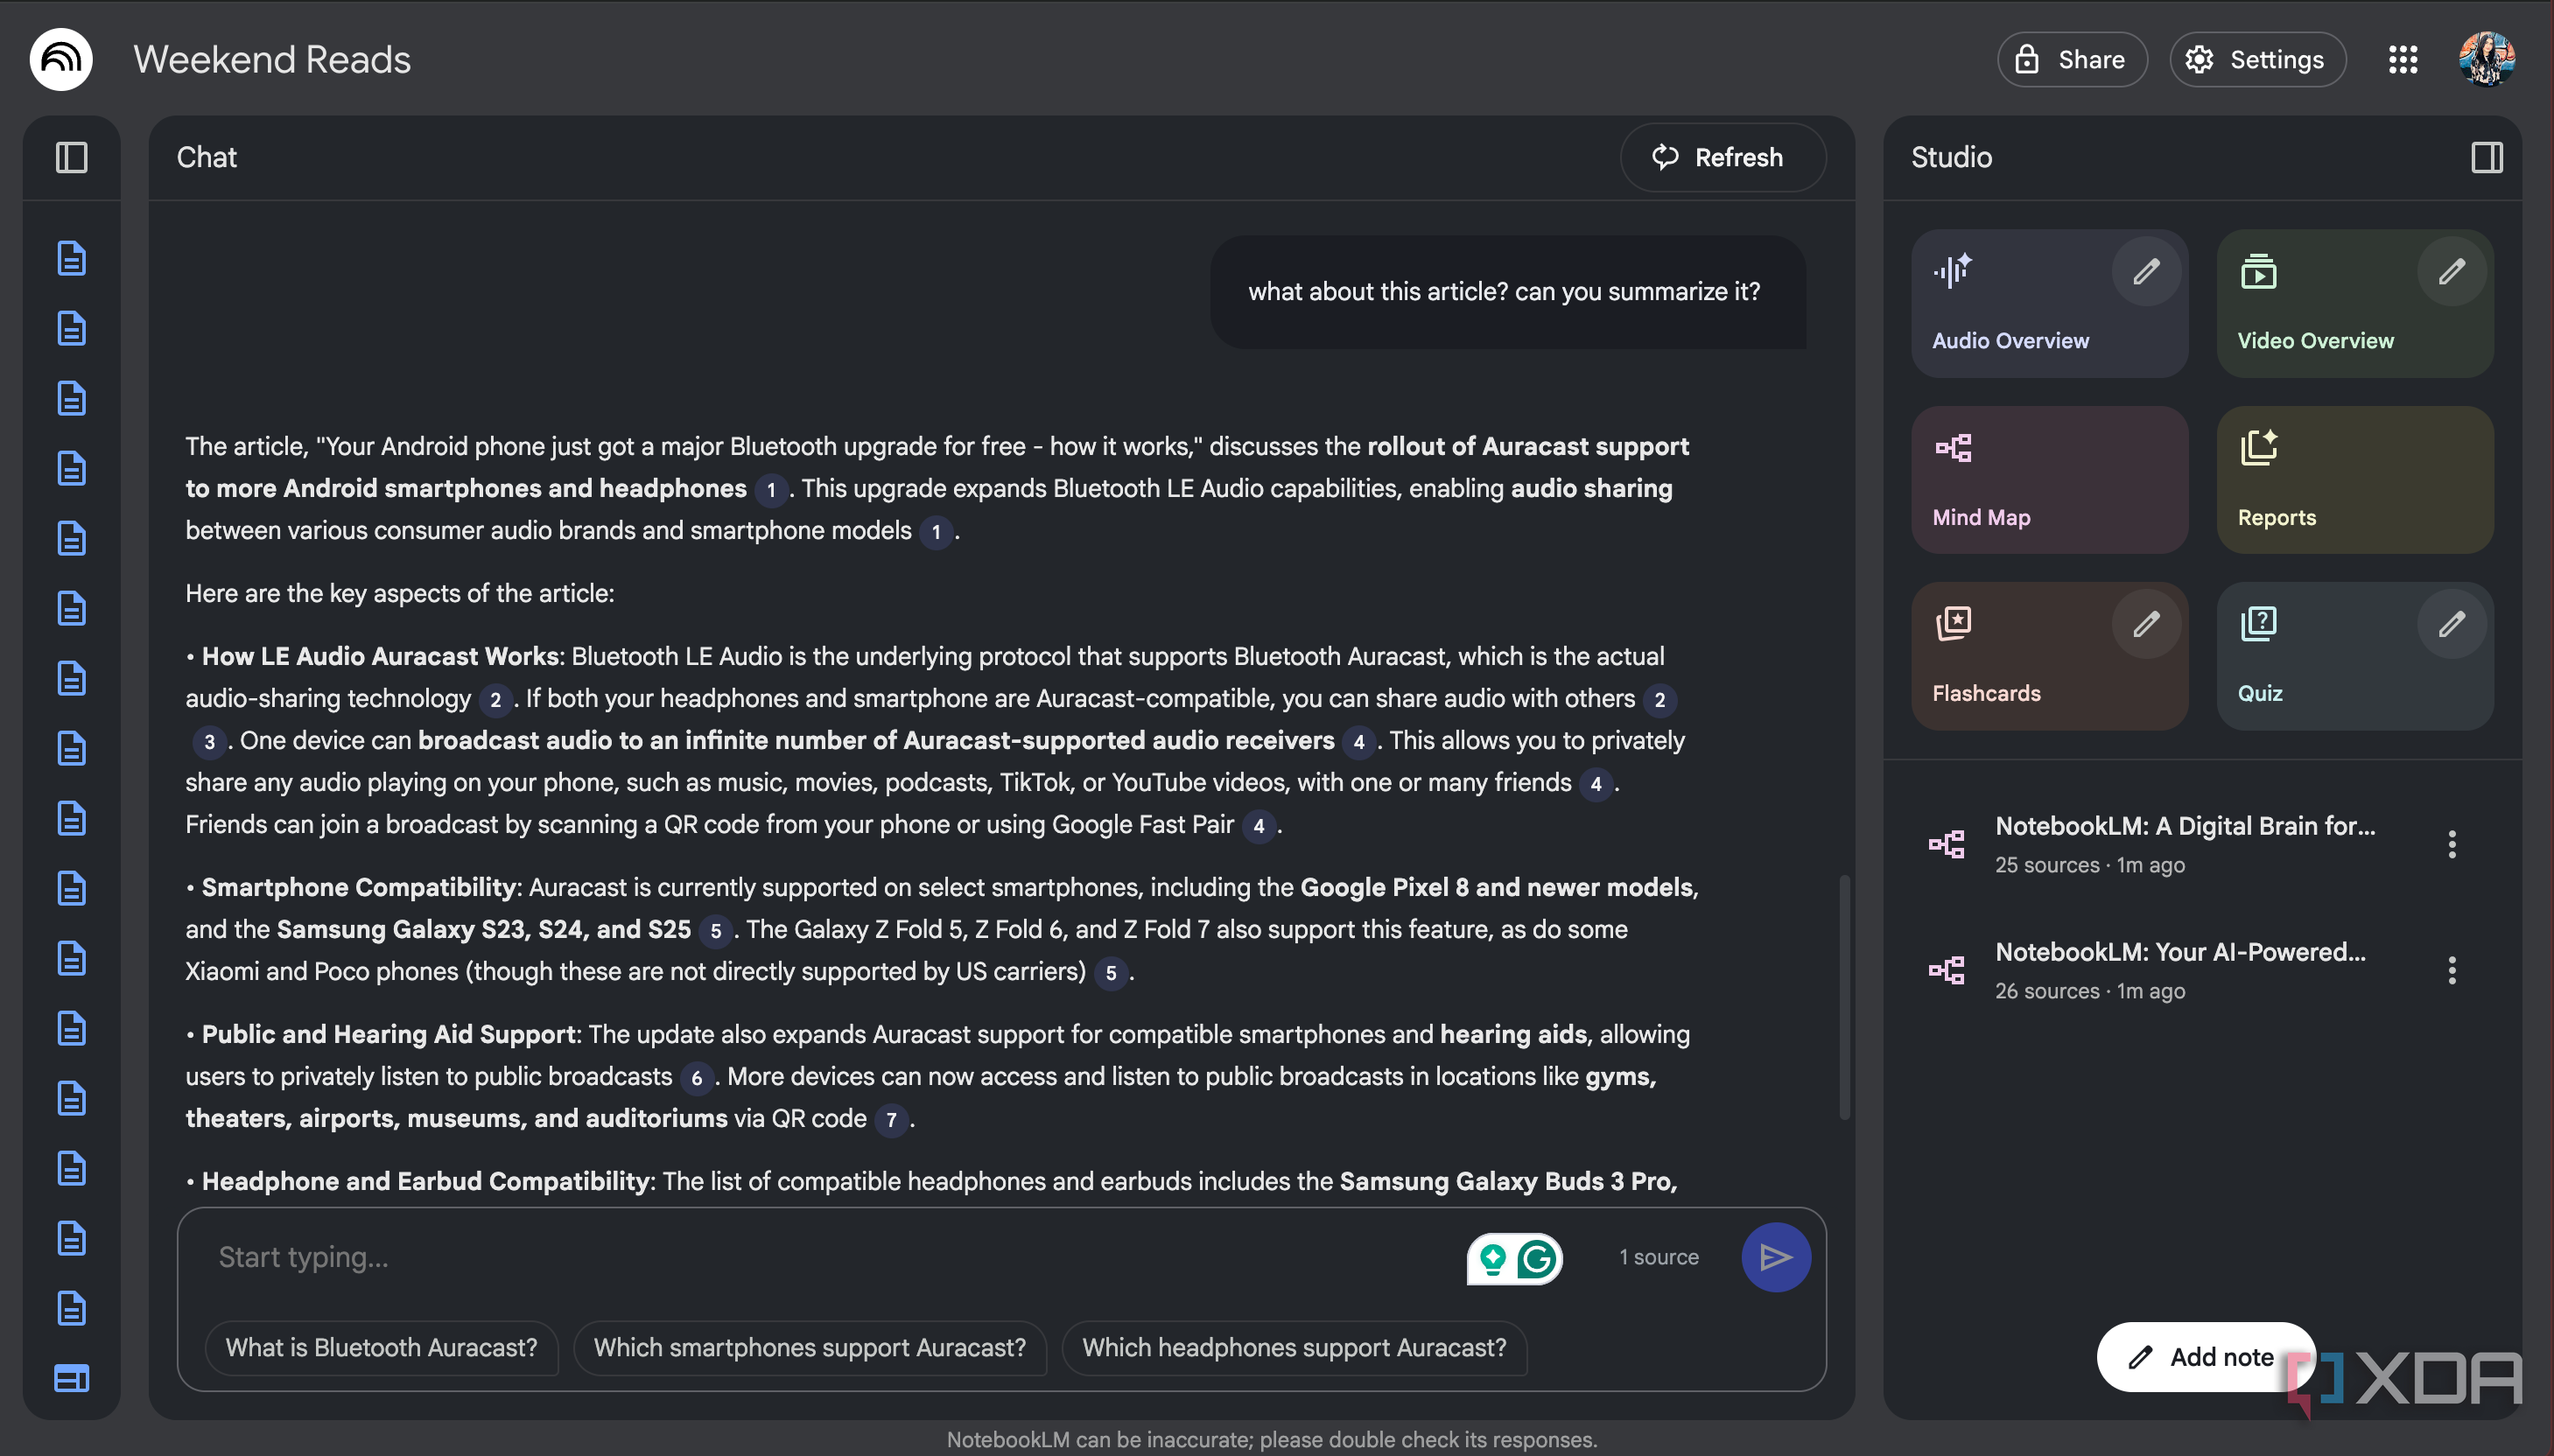Image resolution: width=2554 pixels, height=1456 pixels.
Task: Open options menu for NotebookLM: A Digital Brain
Action: click(x=2451, y=844)
